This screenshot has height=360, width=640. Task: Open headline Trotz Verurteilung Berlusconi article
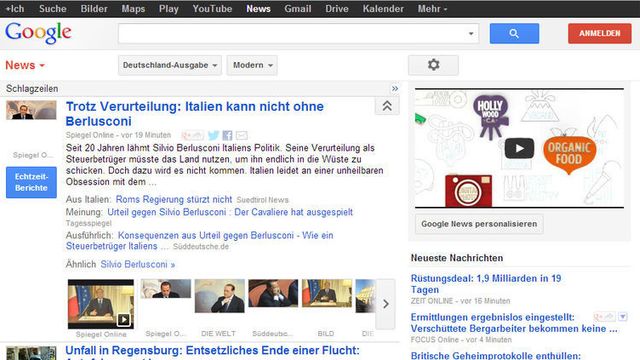tap(195, 114)
